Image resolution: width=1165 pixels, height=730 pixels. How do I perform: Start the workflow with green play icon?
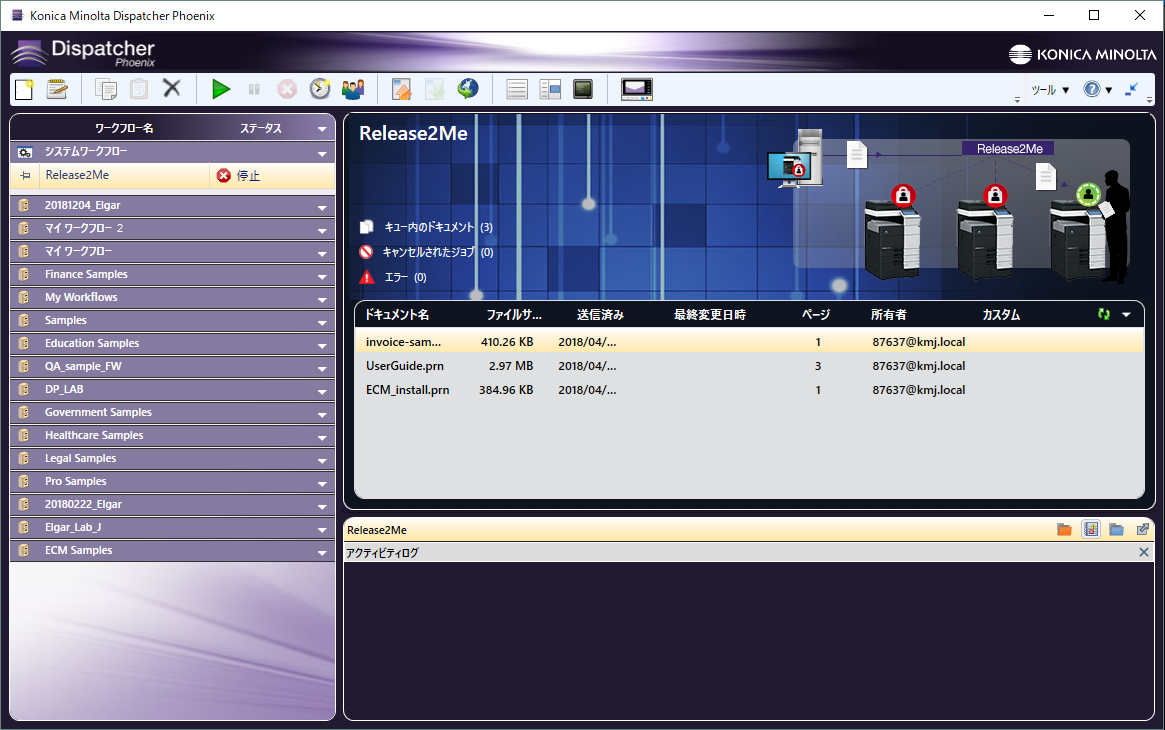pos(221,89)
